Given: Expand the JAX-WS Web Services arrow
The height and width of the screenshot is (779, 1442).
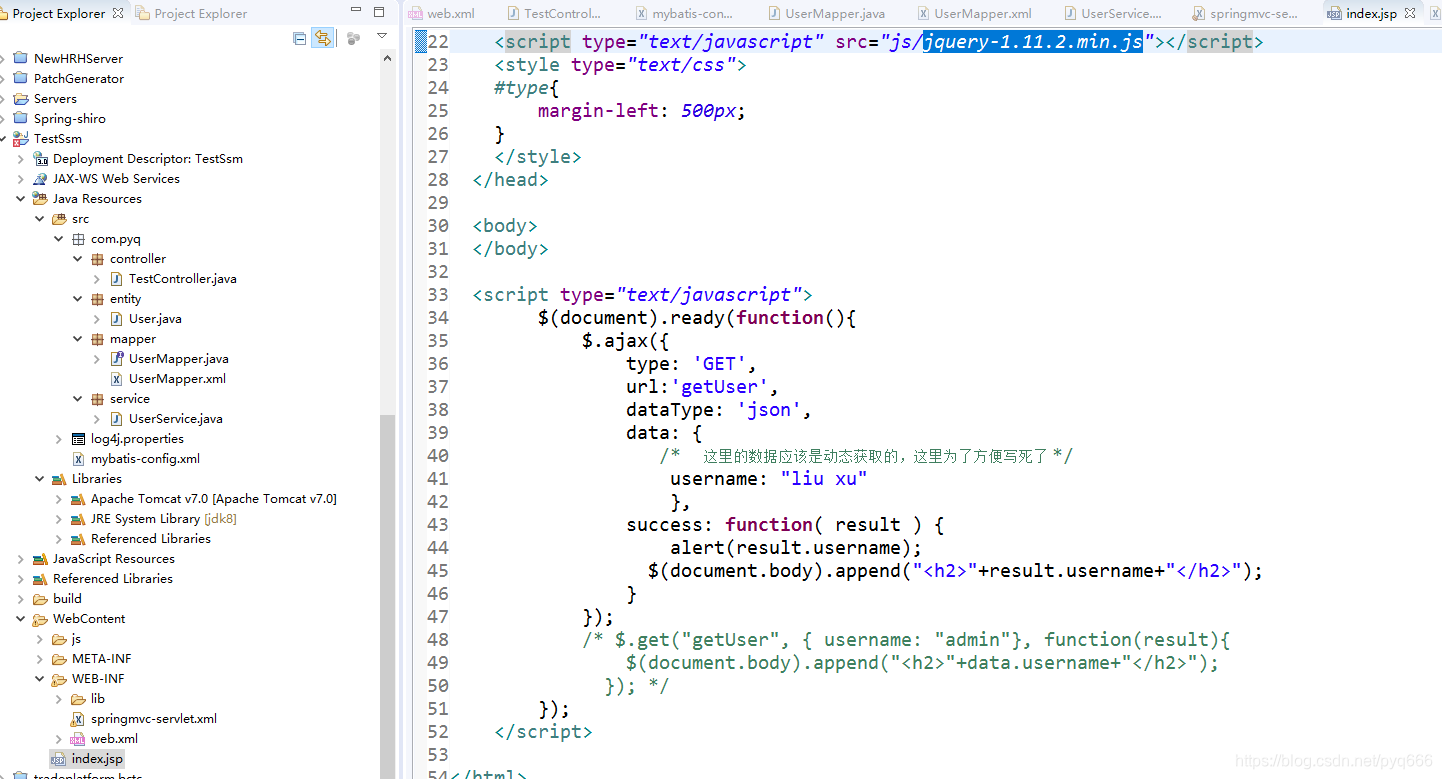Looking at the screenshot, I should pos(21,179).
